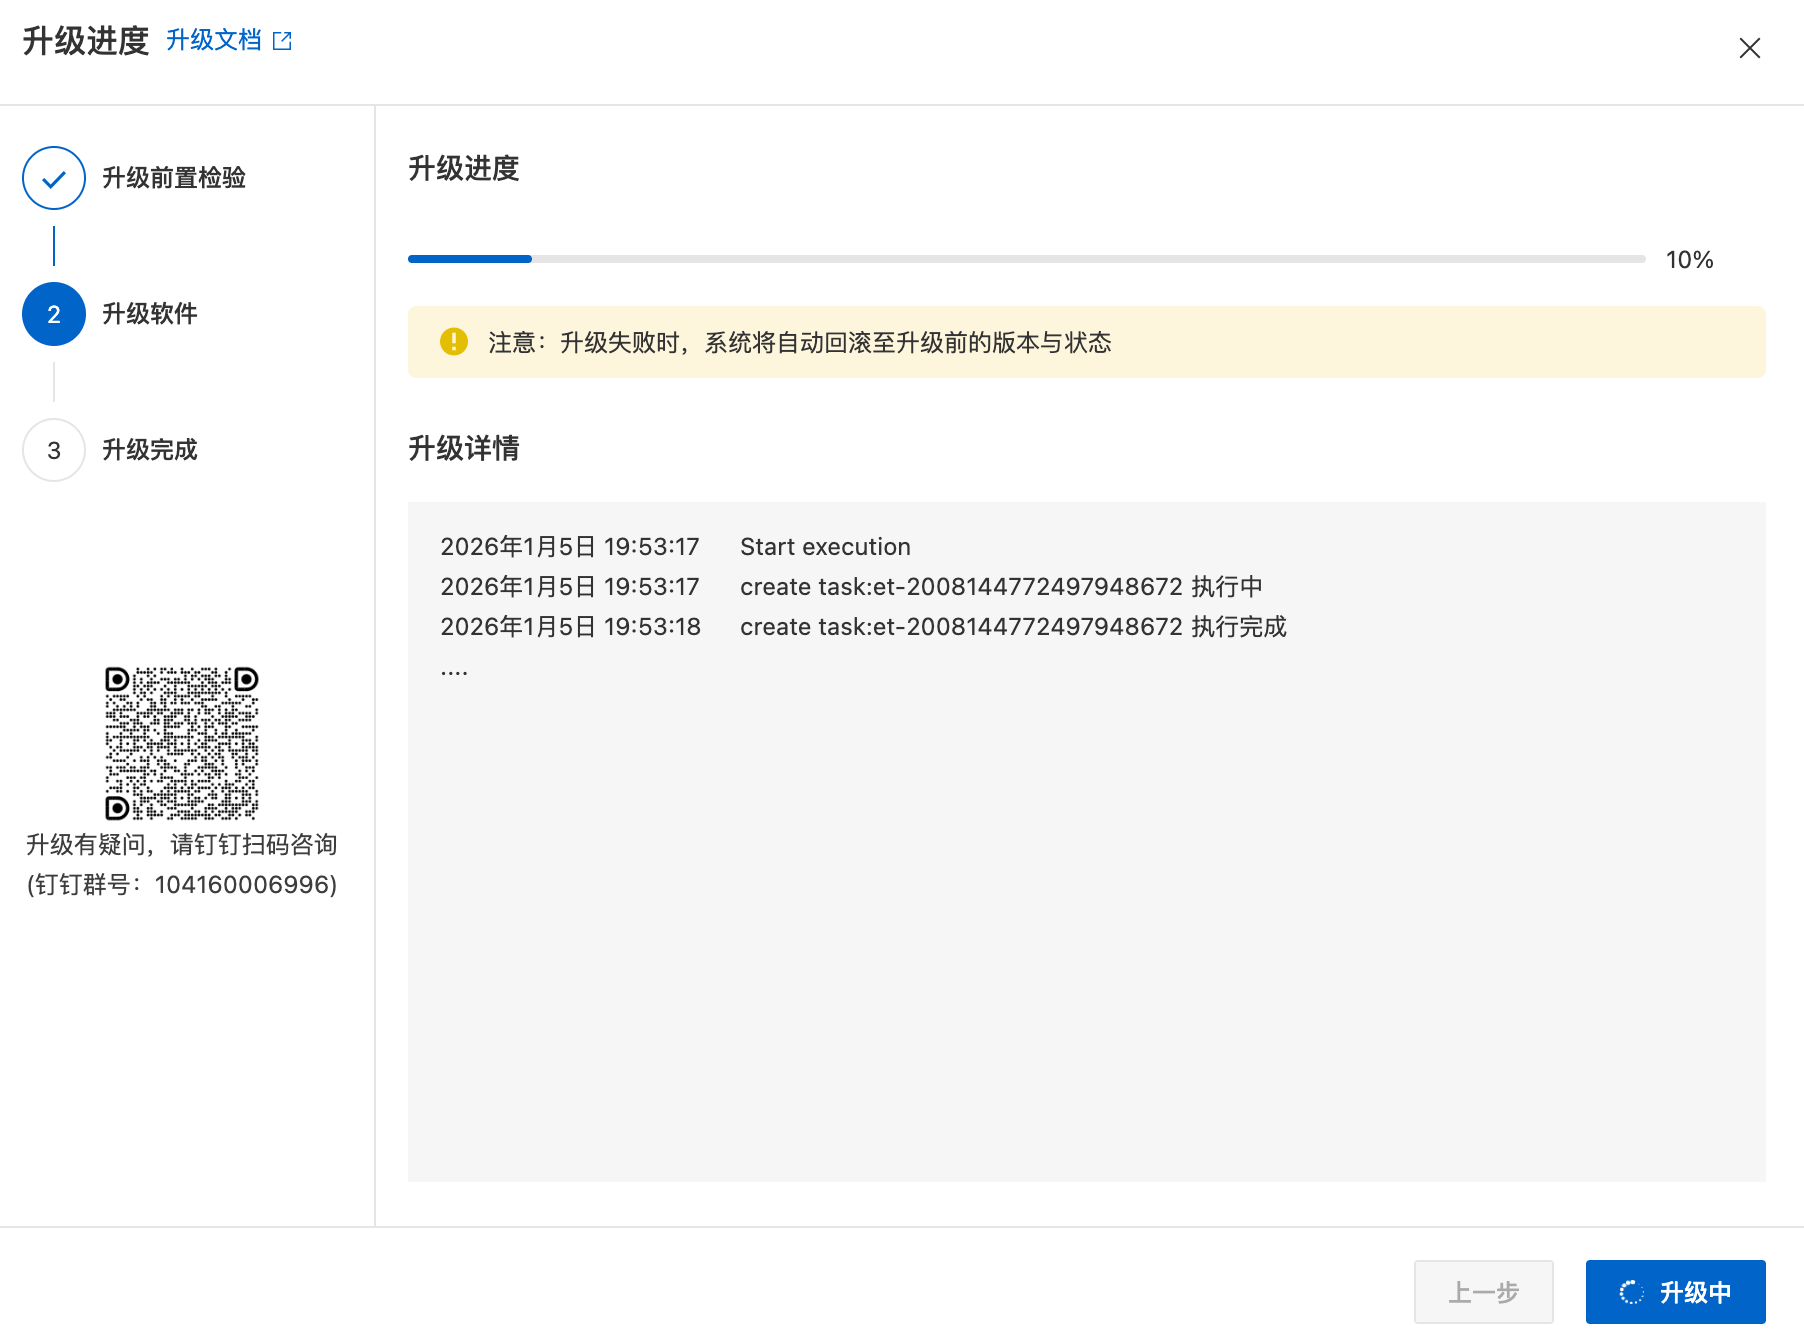This screenshot has width=1804, height=1334.
Task: Click the 19:53:18 timestamp
Action: (x=652, y=627)
